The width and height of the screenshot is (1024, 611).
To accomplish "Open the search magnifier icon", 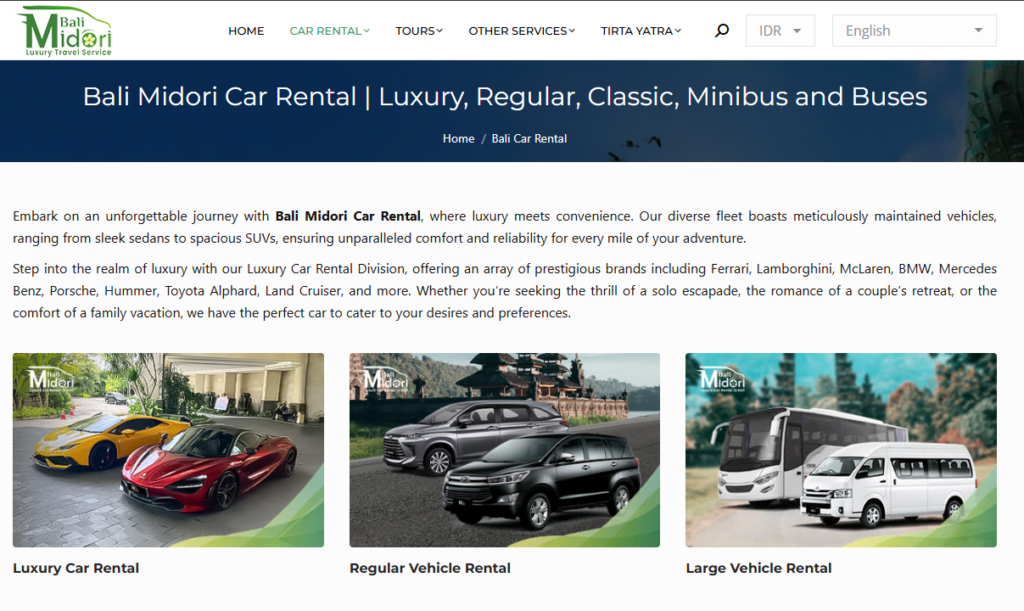I will pos(722,31).
